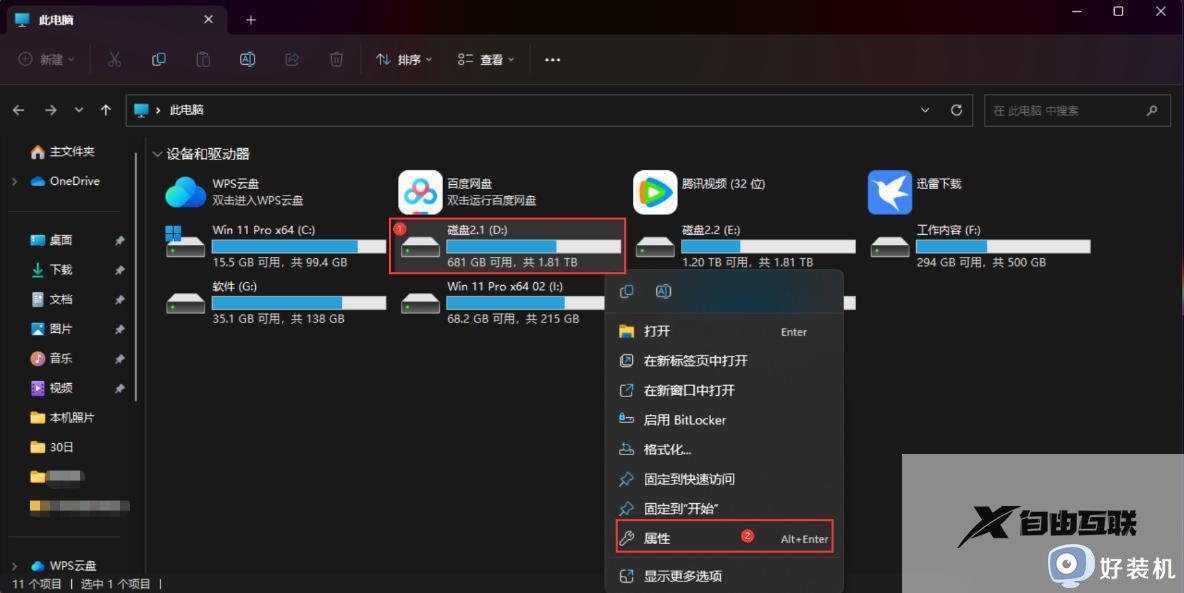The image size is (1184, 593).
Task: Select the Cut icon on the toolbar
Action: pyautogui.click(x=114, y=59)
